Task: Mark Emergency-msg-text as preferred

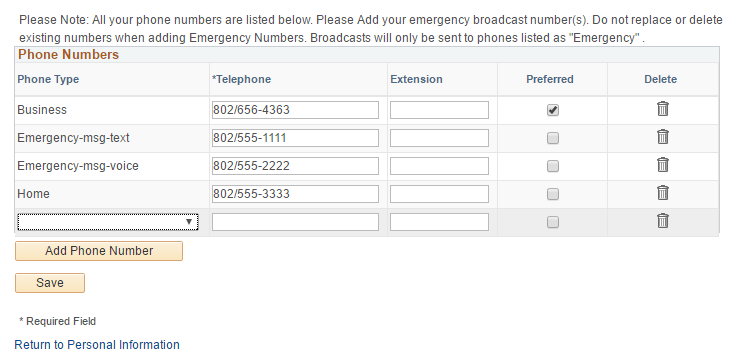Action: point(553,138)
